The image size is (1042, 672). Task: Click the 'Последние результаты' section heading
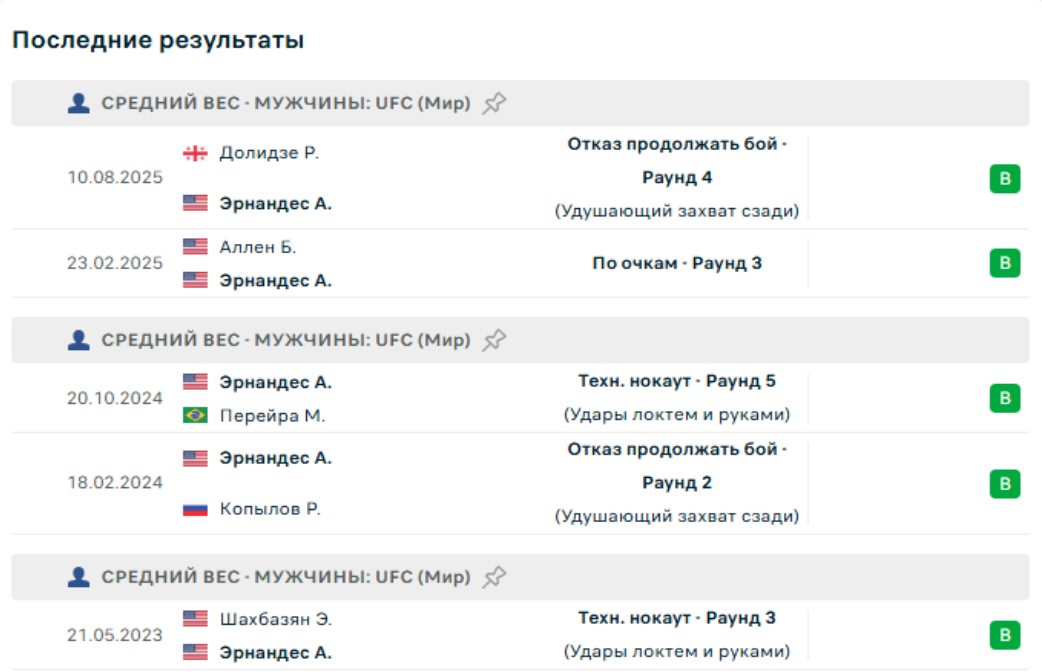coord(158,40)
